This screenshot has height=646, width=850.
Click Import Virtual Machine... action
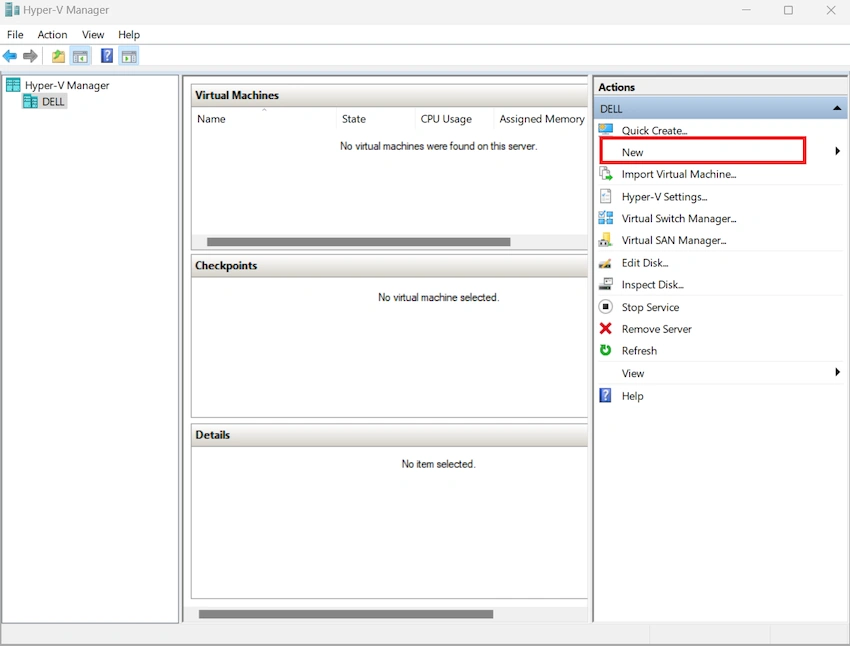click(x=679, y=174)
